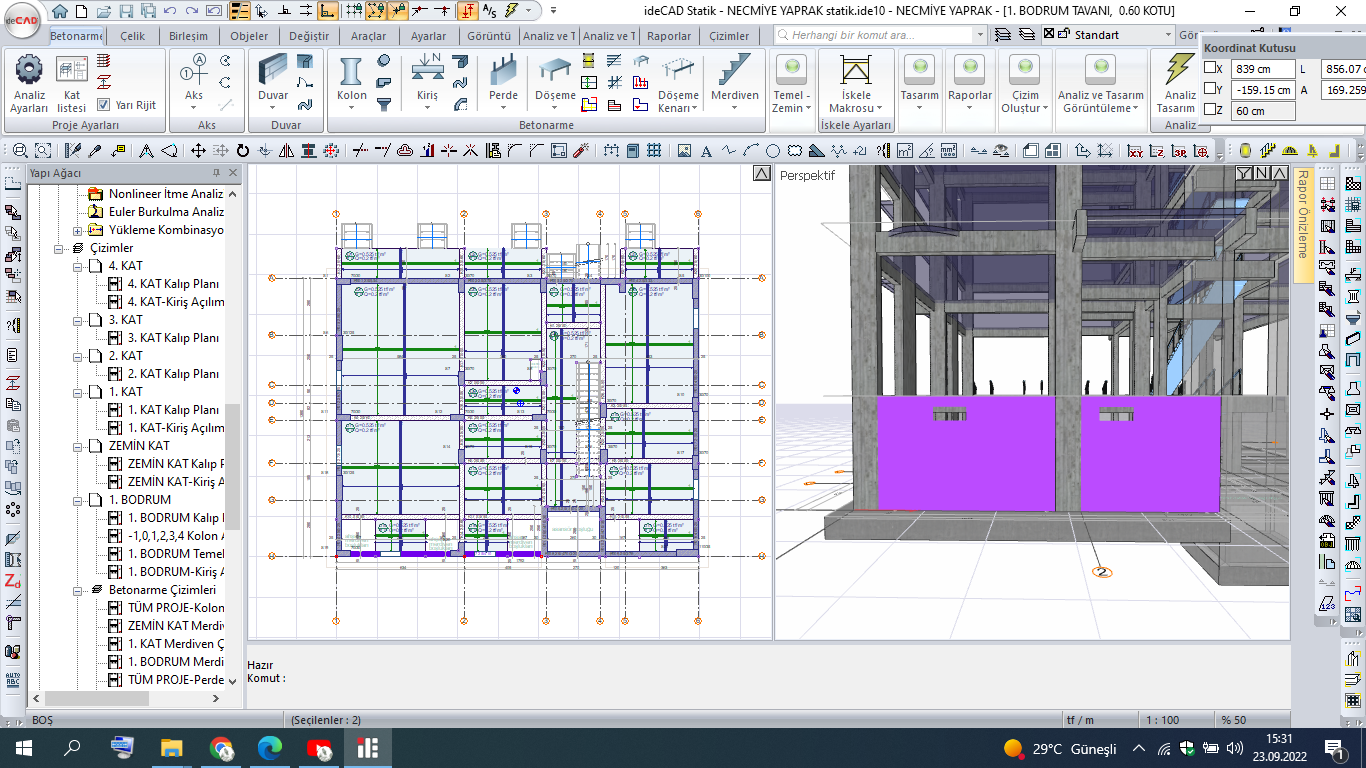The width and height of the screenshot is (1366, 768).
Task: Click the circular column icon in ribbon
Action: [384, 60]
